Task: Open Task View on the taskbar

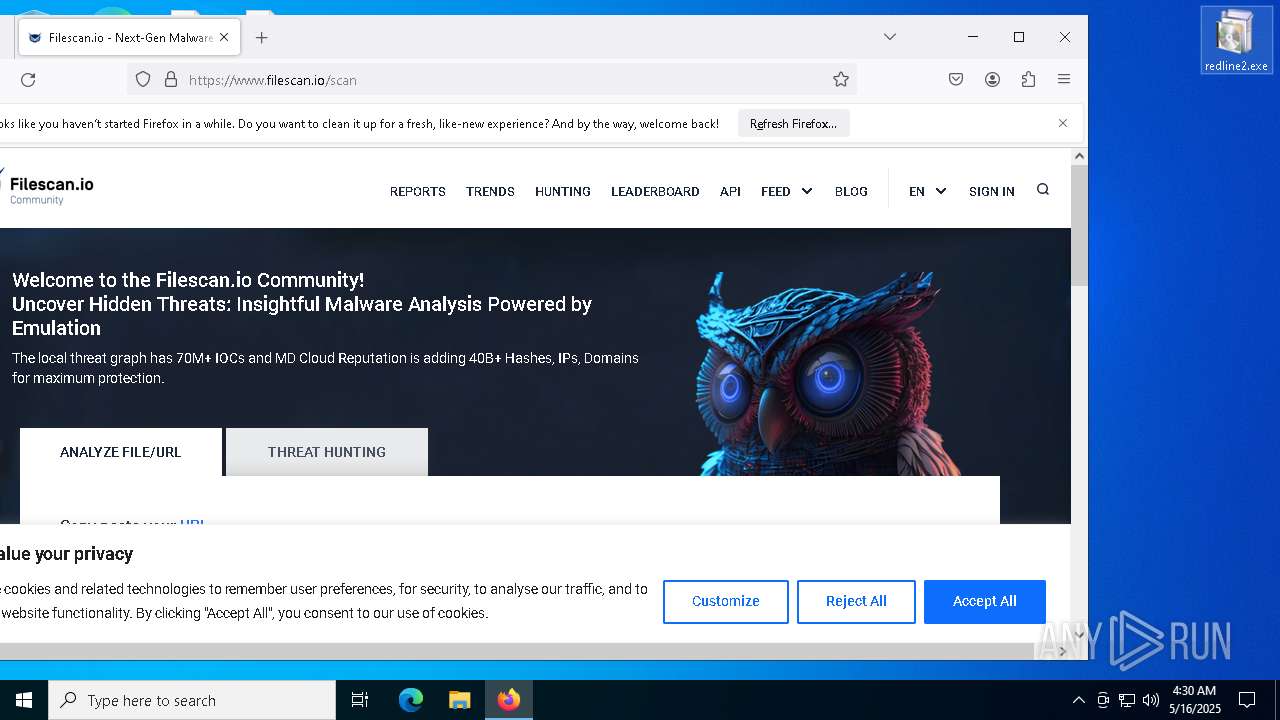Action: point(360,700)
